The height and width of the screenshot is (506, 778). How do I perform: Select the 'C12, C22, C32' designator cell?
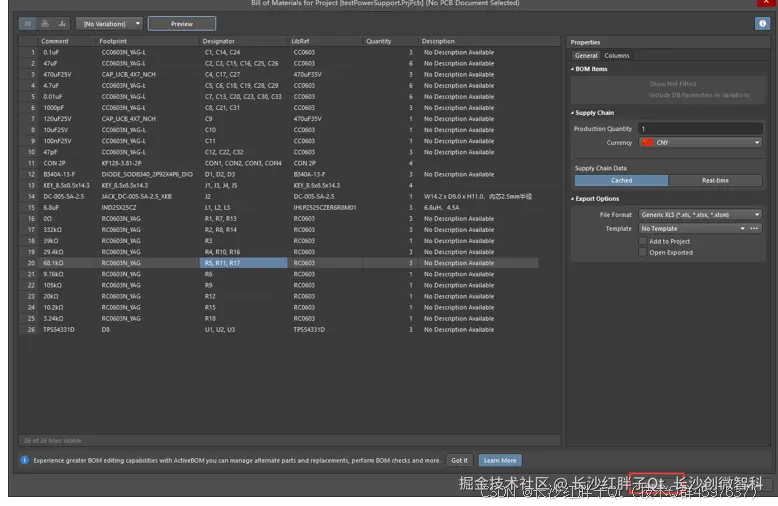coord(243,152)
